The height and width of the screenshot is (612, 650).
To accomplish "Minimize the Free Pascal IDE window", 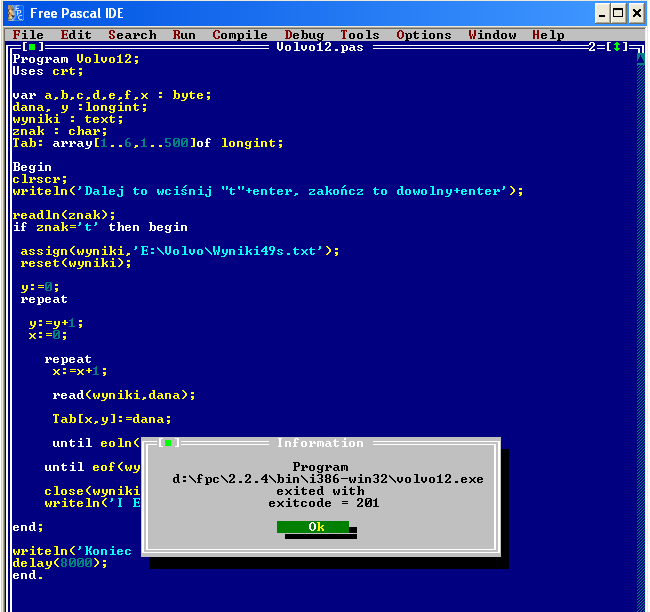I will [601, 13].
